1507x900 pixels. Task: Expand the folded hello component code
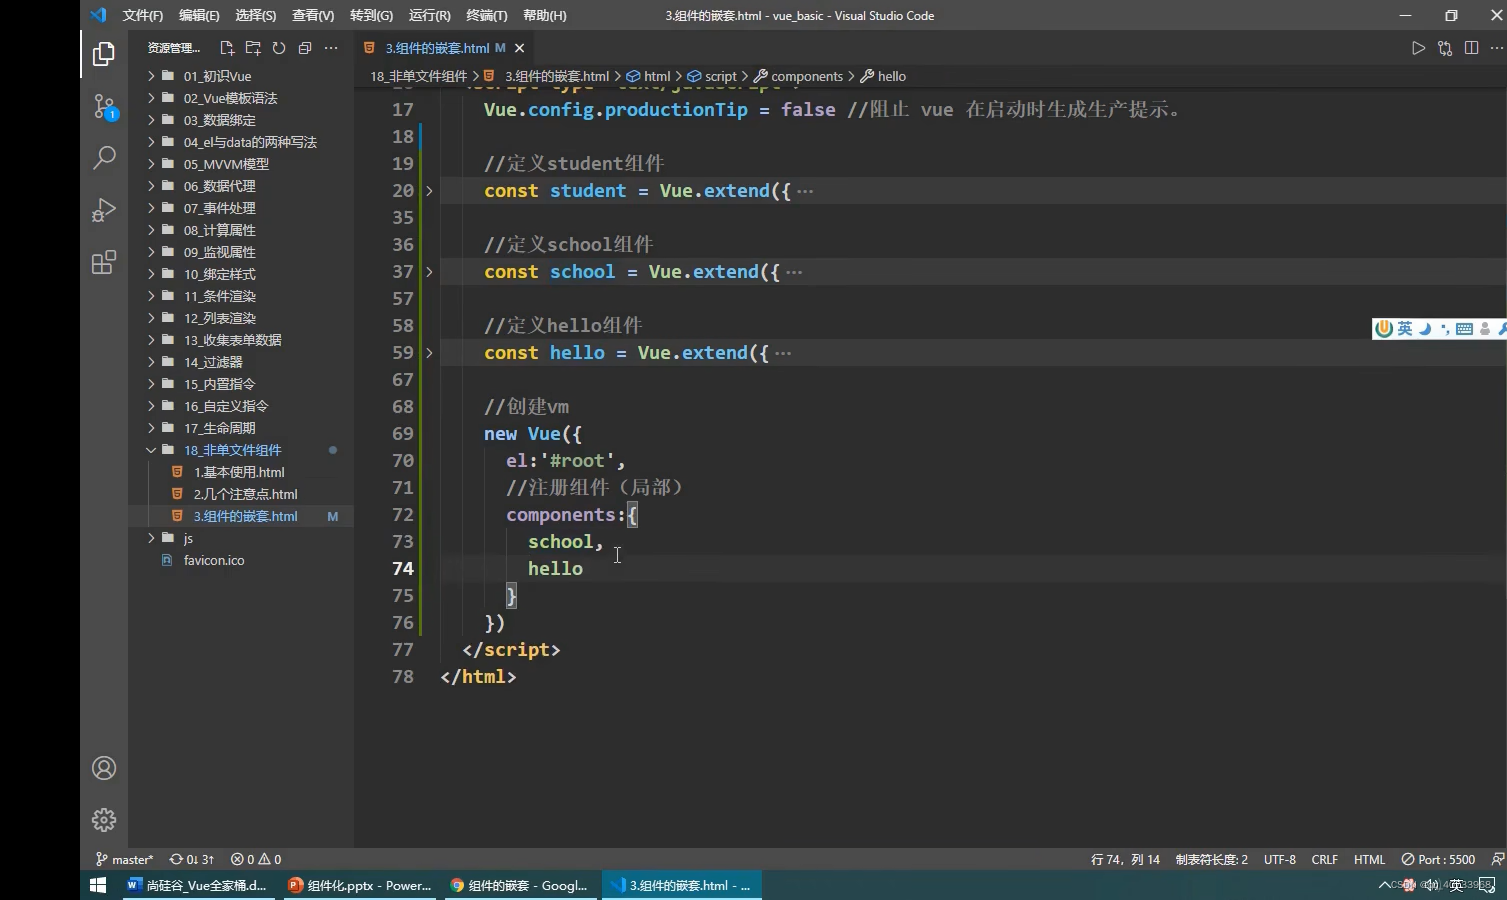[x=429, y=353]
